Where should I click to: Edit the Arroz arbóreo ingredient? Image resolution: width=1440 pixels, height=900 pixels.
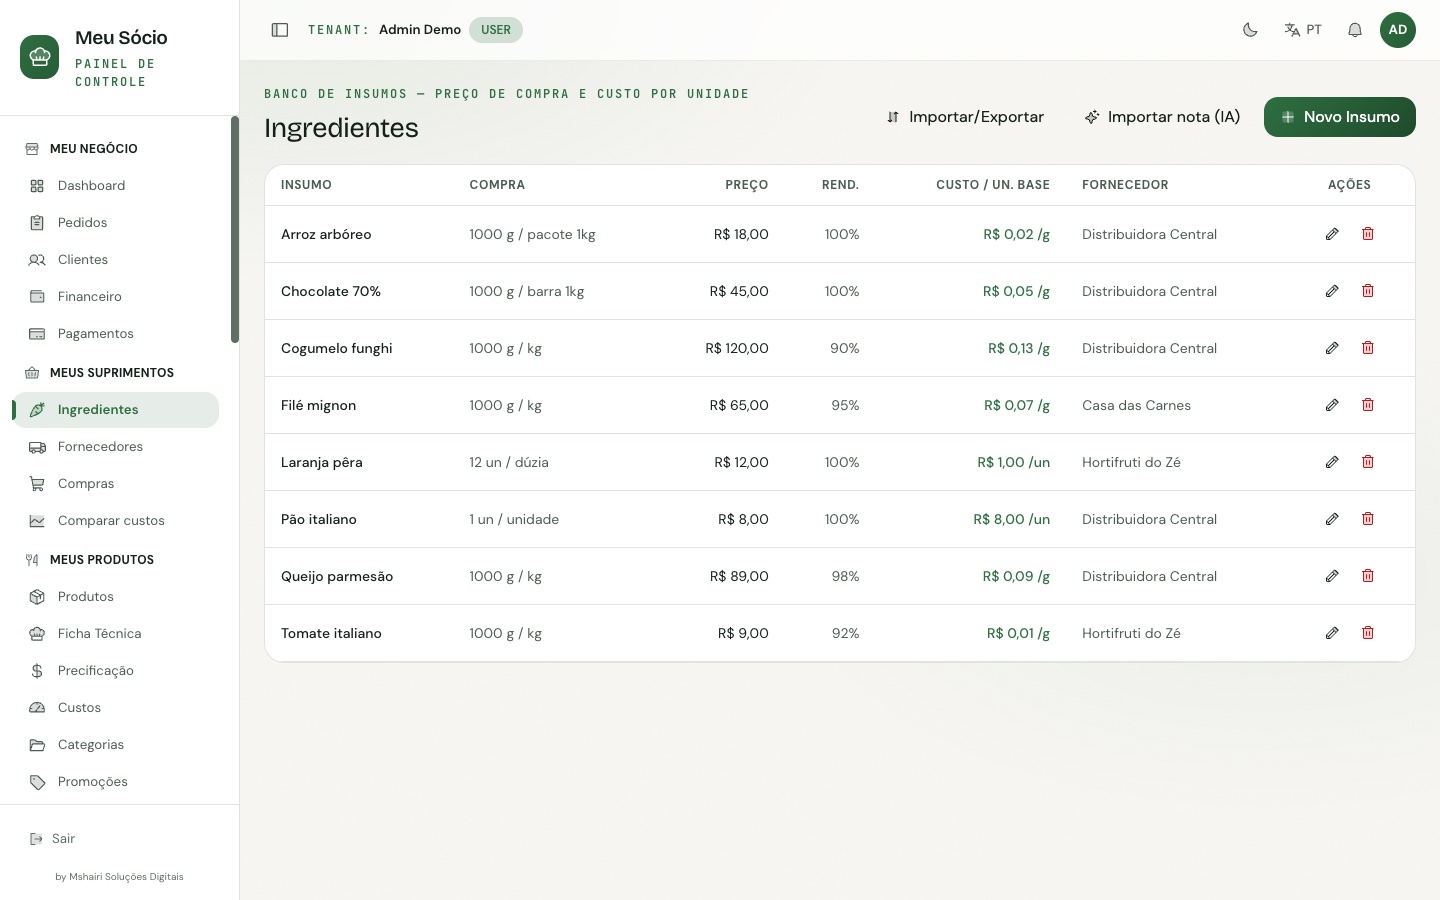(x=1332, y=234)
